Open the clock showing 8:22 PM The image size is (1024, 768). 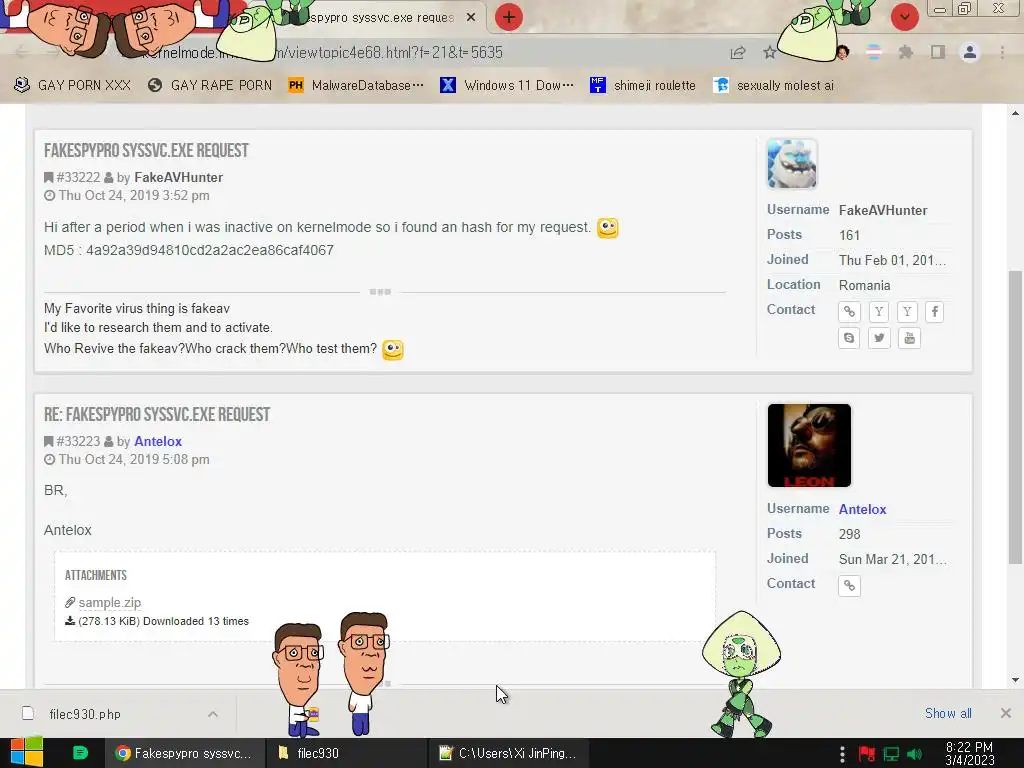[970, 754]
